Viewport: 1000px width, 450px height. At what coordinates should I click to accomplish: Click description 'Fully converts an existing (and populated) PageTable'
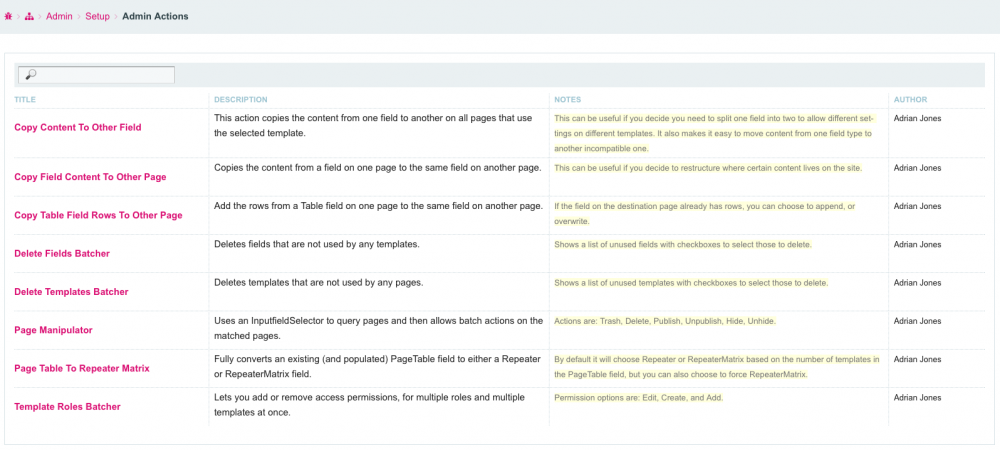(x=378, y=366)
